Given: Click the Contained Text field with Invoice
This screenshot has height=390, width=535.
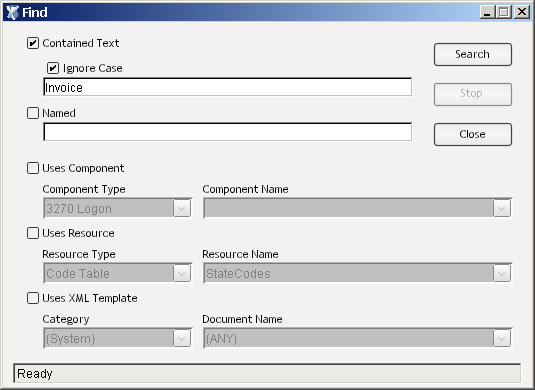Looking at the screenshot, I should point(228,87).
